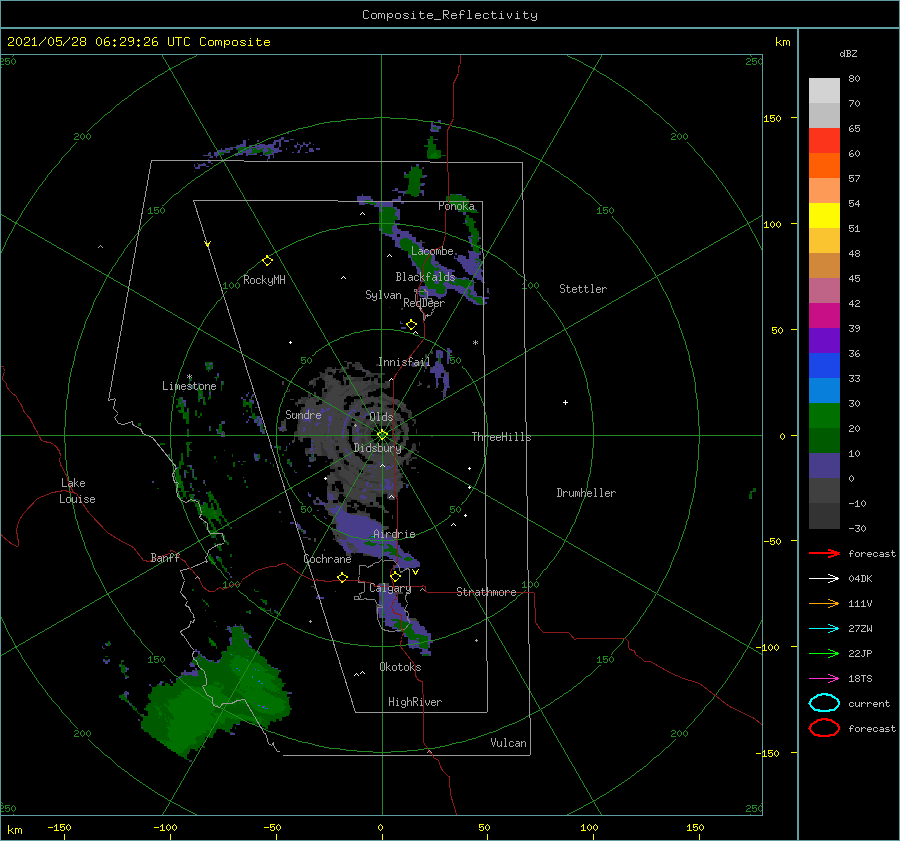The width and height of the screenshot is (900, 841).
Task: Click the Sylvan label
Action: (x=383, y=295)
